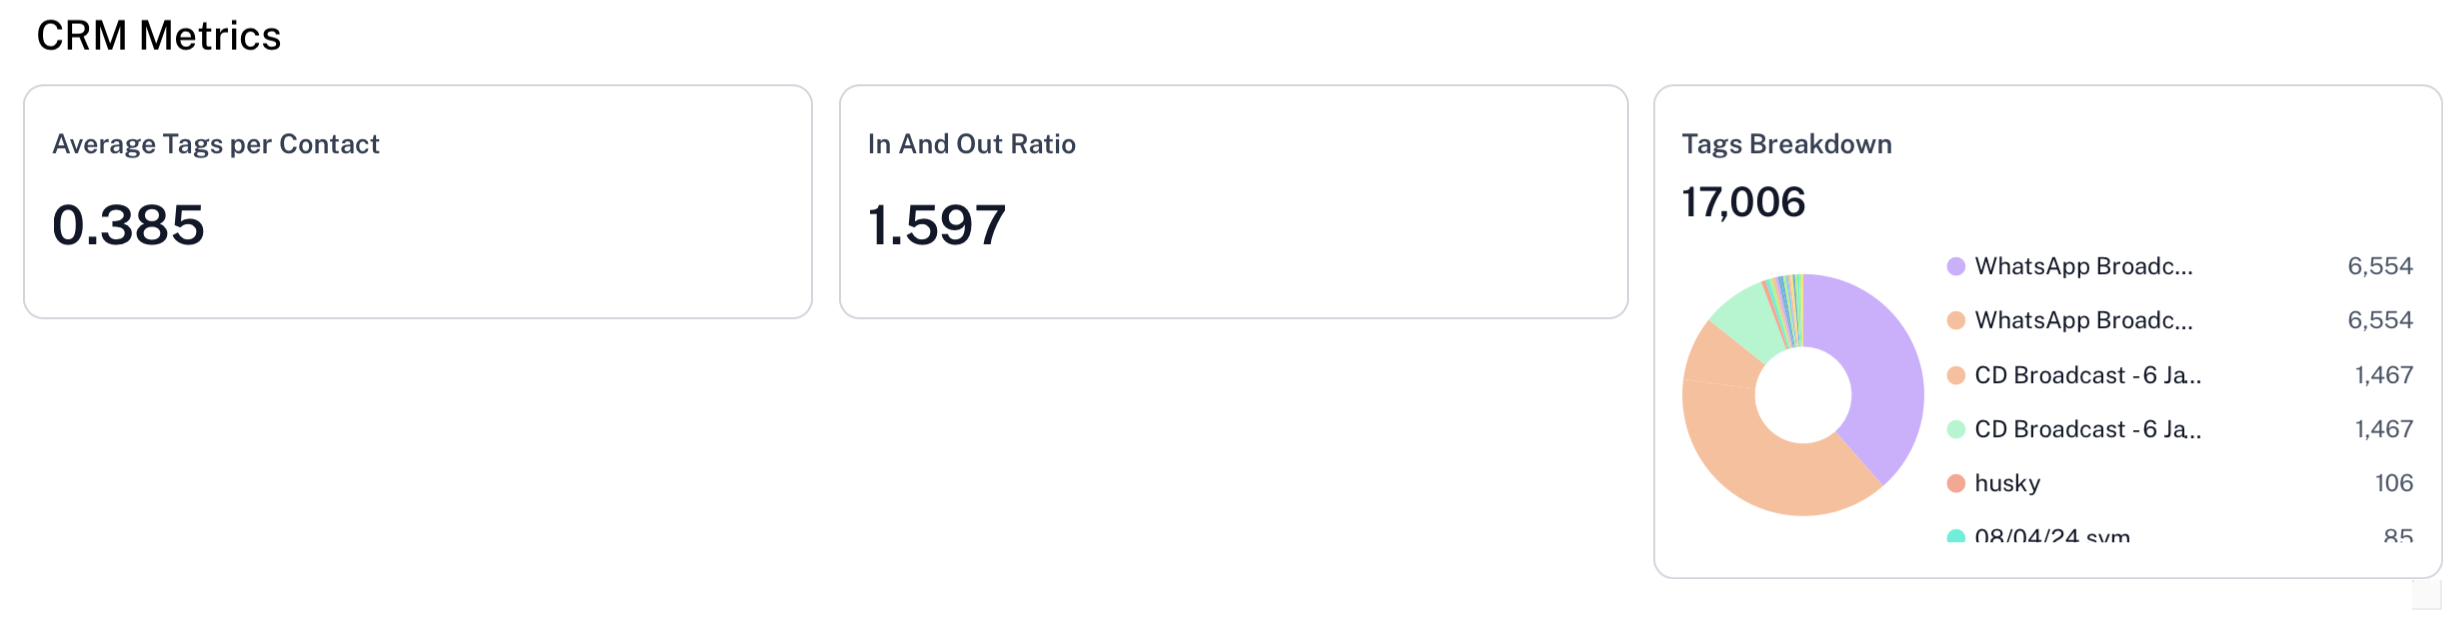Click the orange dot beside second WhatsApp Broadcast entry
Viewport: 2452px width, 638px height.
(x=1956, y=320)
